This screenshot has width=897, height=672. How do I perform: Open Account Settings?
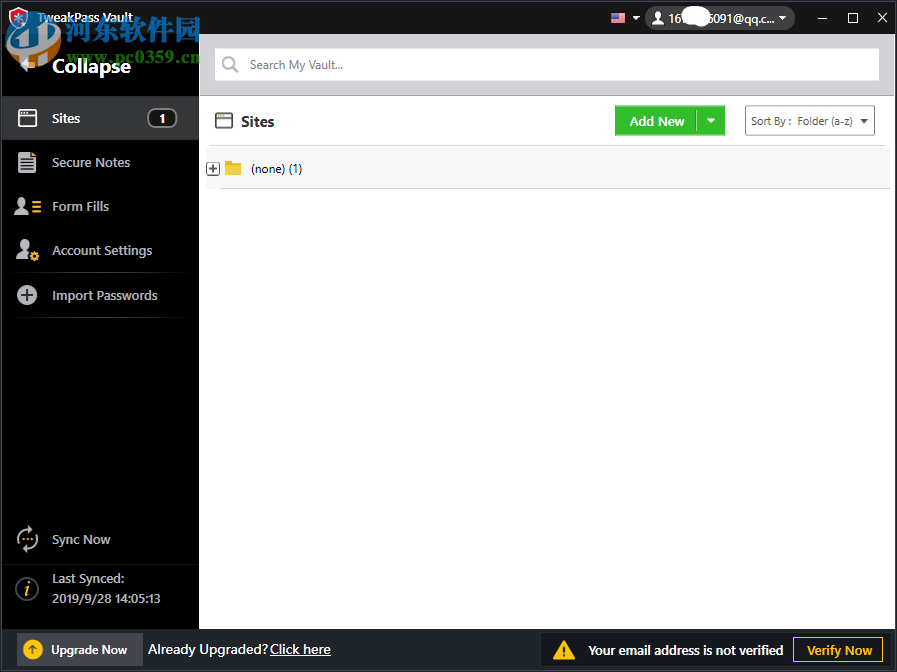(100, 250)
